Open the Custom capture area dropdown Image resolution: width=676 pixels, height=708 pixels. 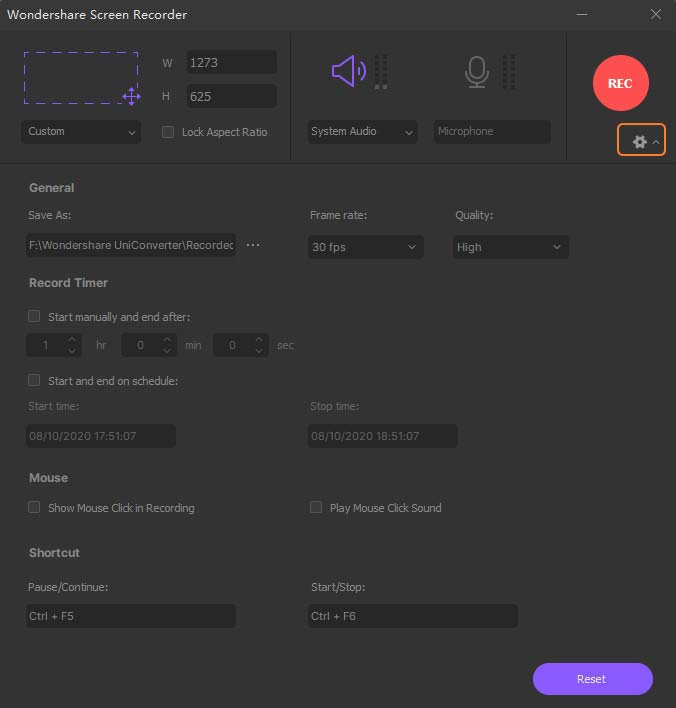pos(81,132)
